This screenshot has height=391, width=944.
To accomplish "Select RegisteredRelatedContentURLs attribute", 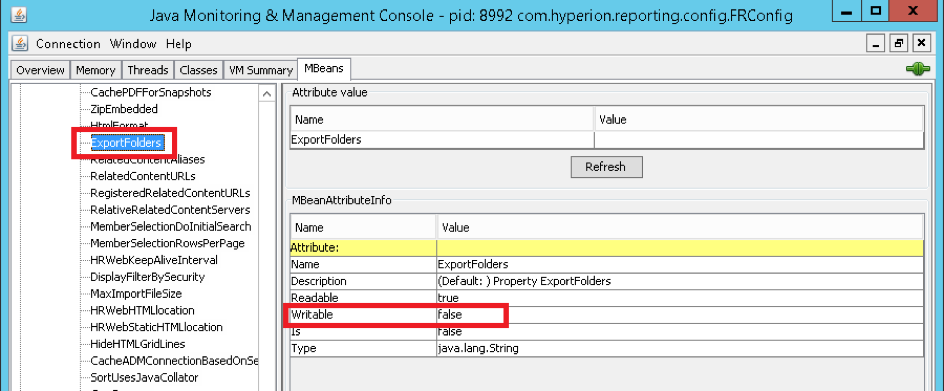I will (170, 193).
